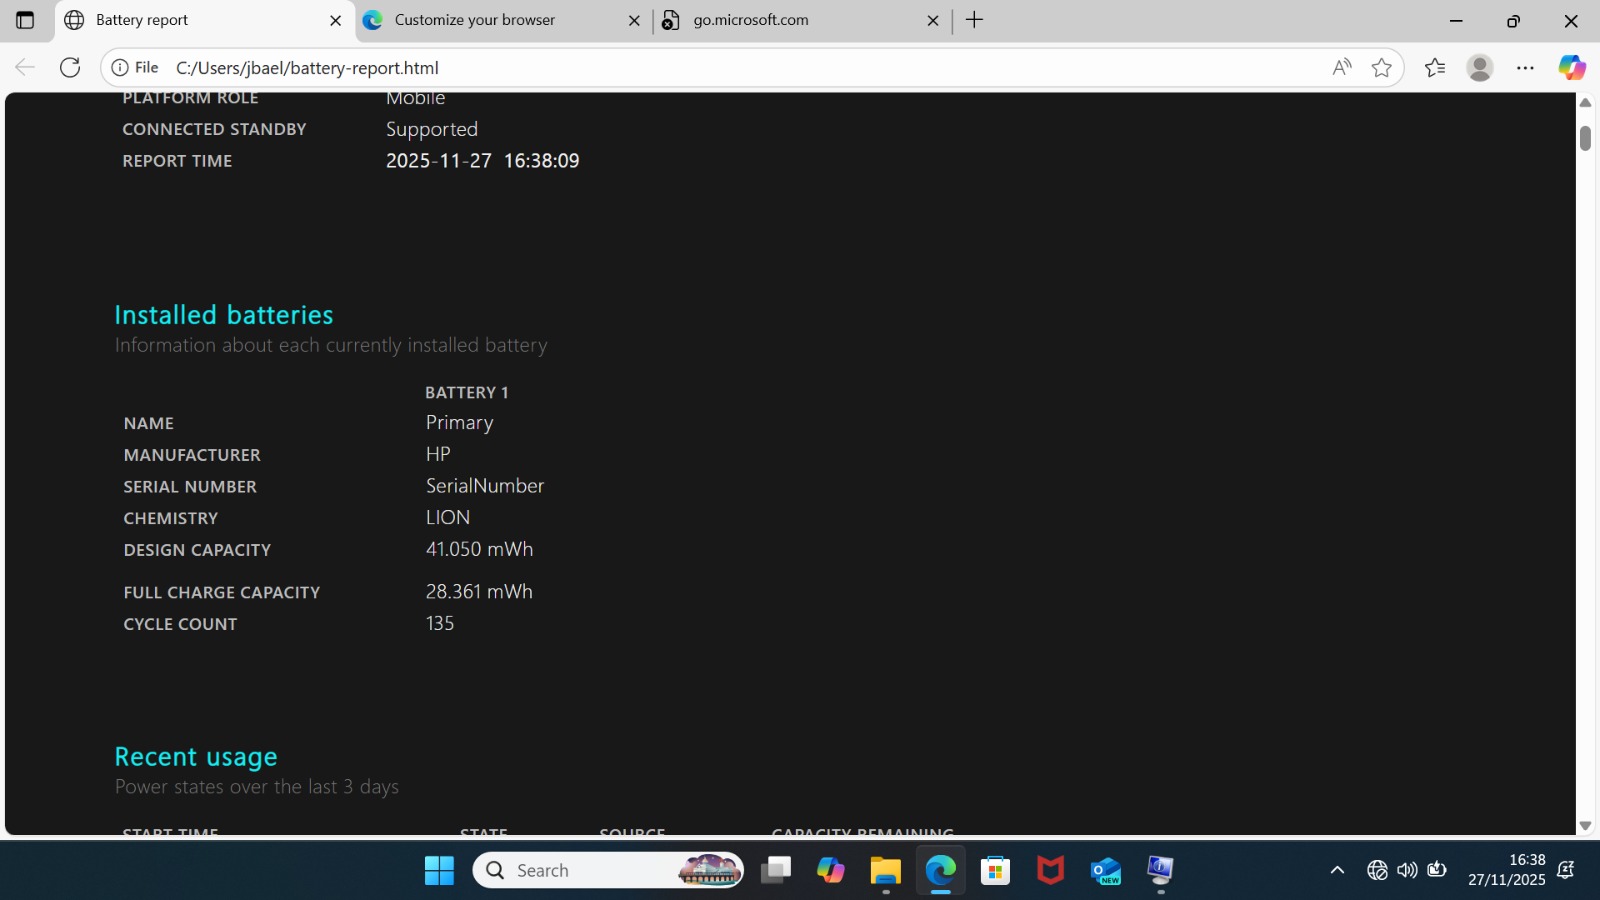This screenshot has width=1600, height=900.
Task: Click the Refresh page icon
Action: [70, 67]
